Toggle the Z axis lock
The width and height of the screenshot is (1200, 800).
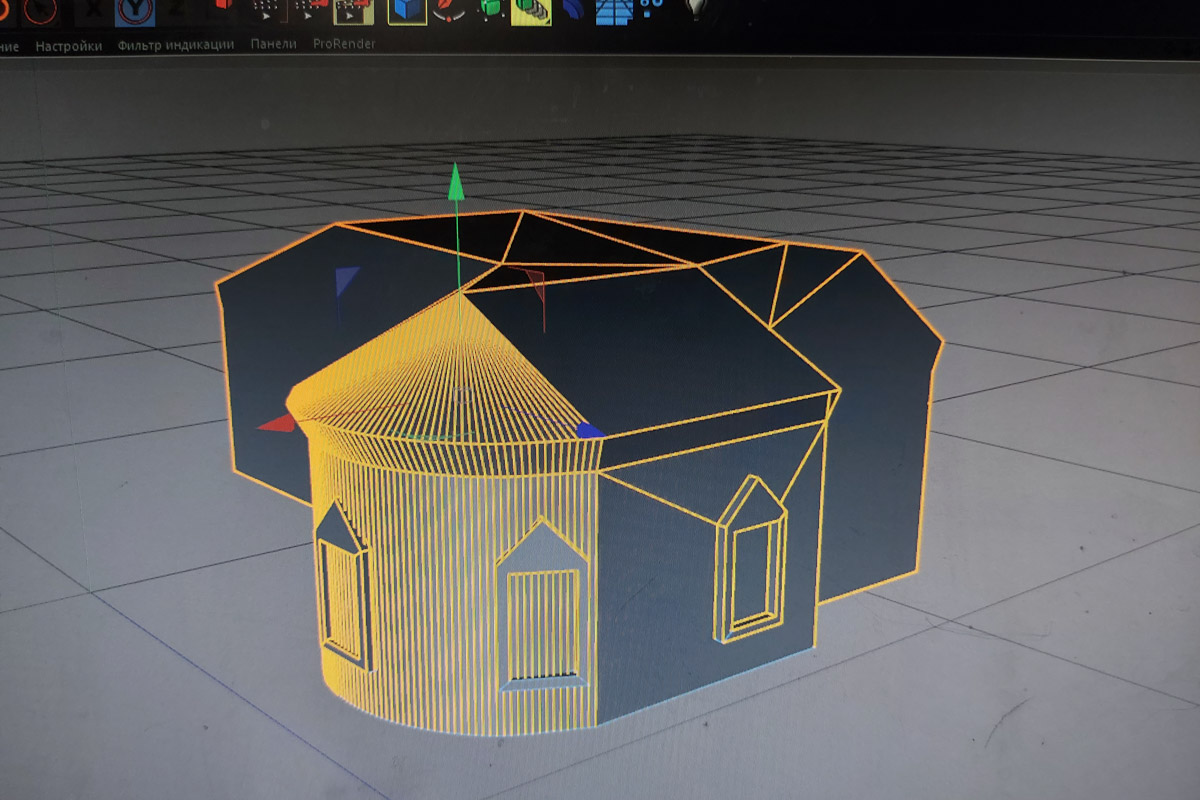point(176,8)
